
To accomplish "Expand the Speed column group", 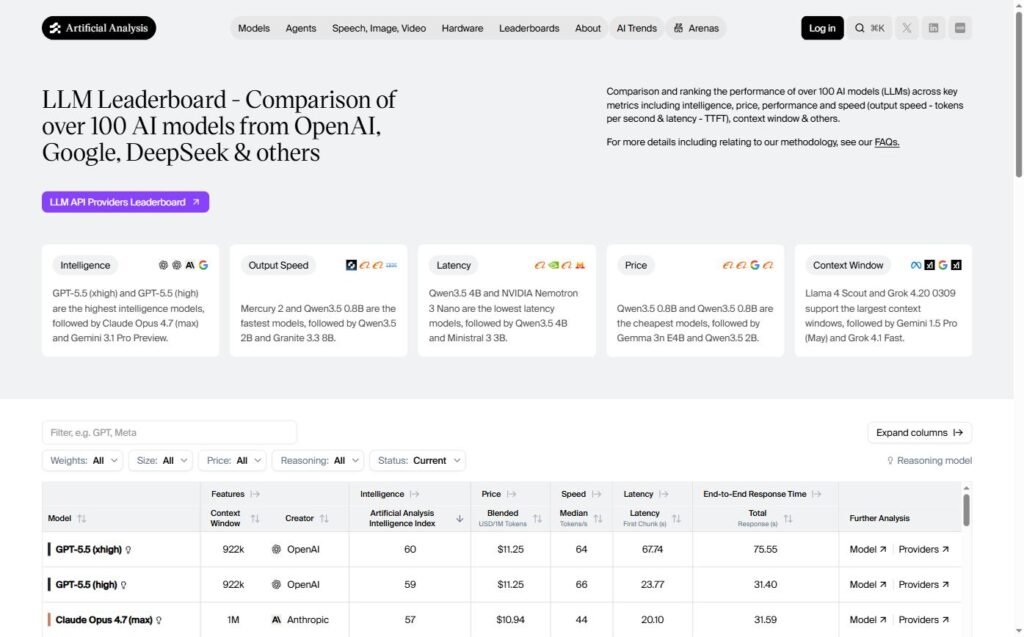I will 596,495.
